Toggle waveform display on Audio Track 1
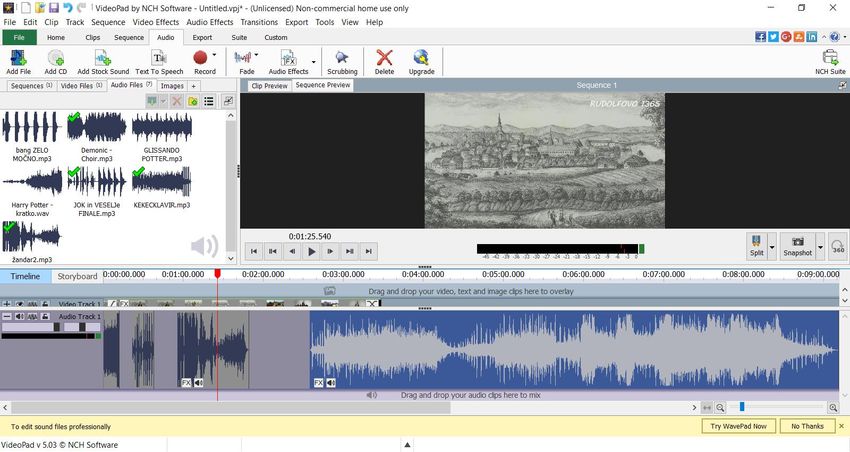 pyautogui.click(x=33, y=317)
